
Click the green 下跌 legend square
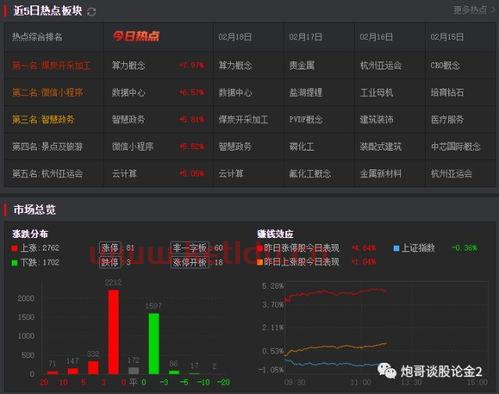point(14,263)
